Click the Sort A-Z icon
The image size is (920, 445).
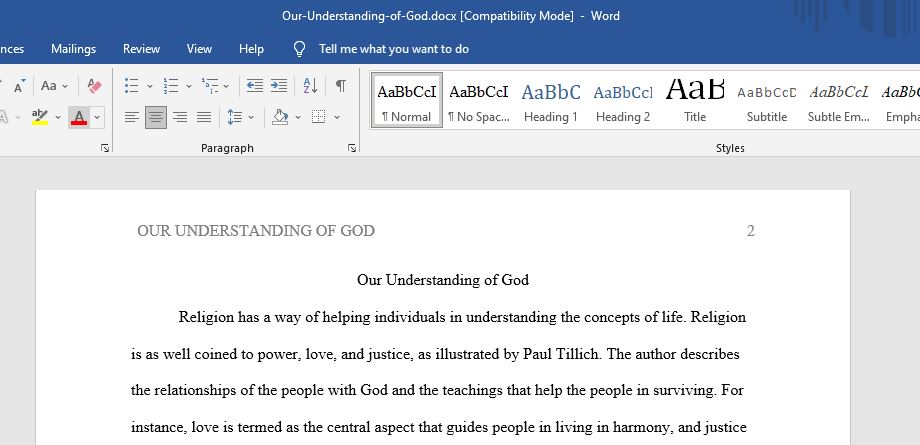[310, 86]
